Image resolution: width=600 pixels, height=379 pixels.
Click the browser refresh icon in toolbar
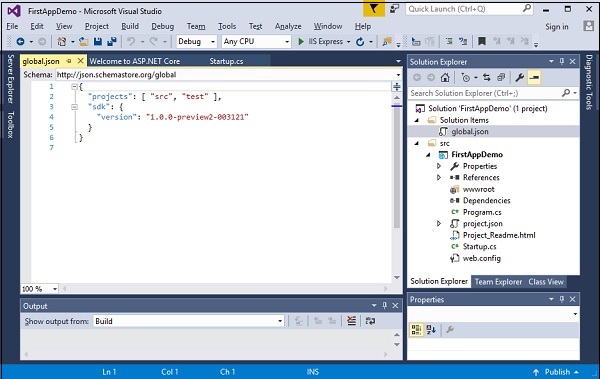[360, 41]
